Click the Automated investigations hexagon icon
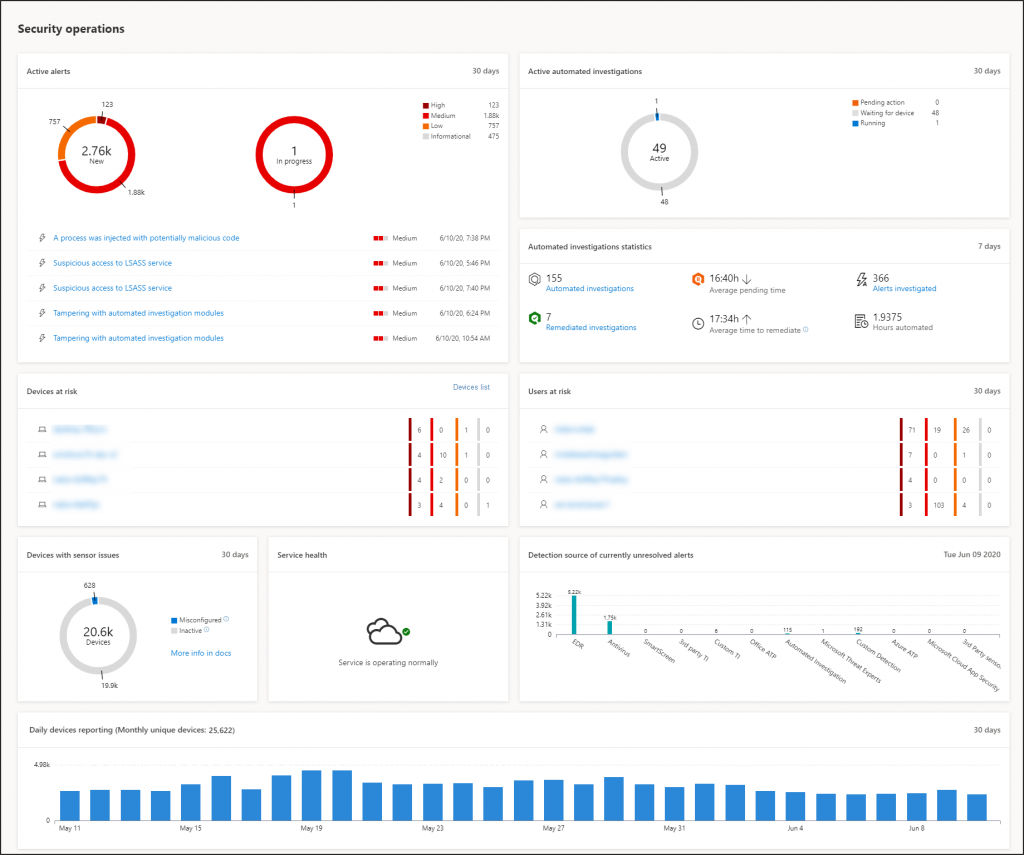The width and height of the screenshot is (1024, 855). [x=536, y=281]
